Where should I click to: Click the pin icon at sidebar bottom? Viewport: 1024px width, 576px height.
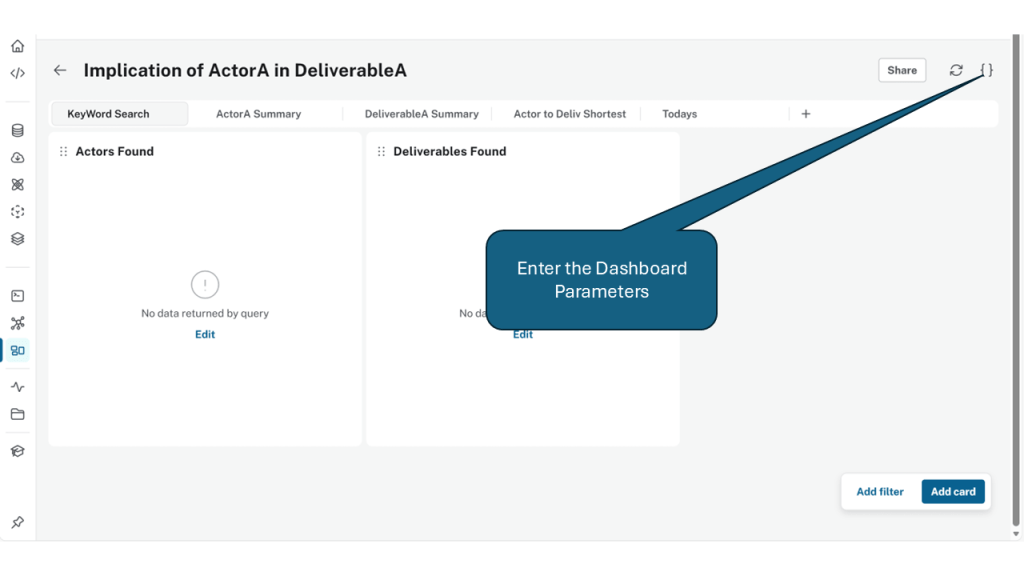coord(17,523)
